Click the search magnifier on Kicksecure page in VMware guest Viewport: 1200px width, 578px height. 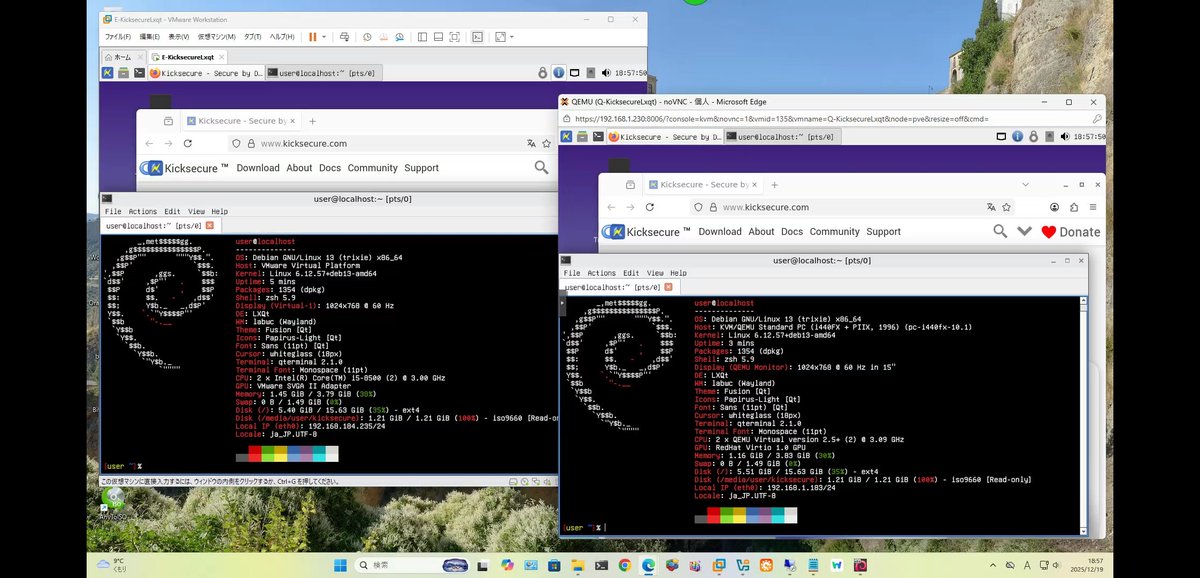coord(541,168)
